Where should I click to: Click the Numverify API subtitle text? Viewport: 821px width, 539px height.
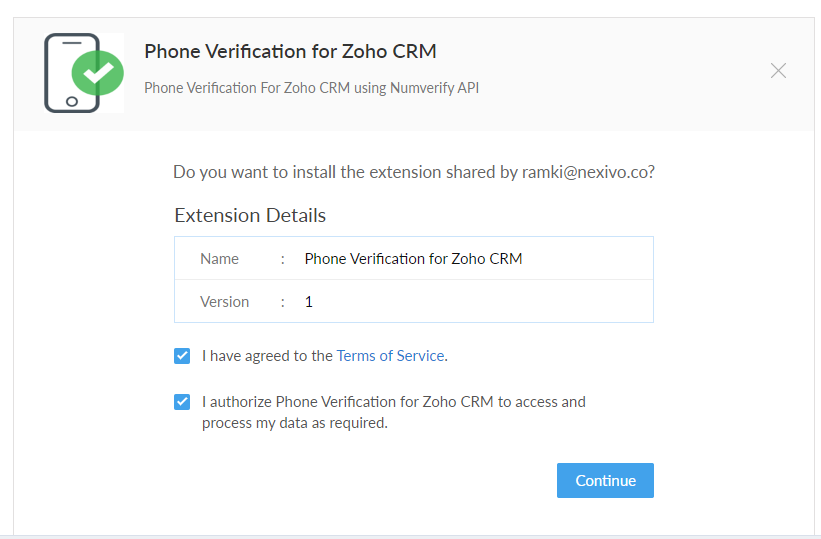pos(311,88)
